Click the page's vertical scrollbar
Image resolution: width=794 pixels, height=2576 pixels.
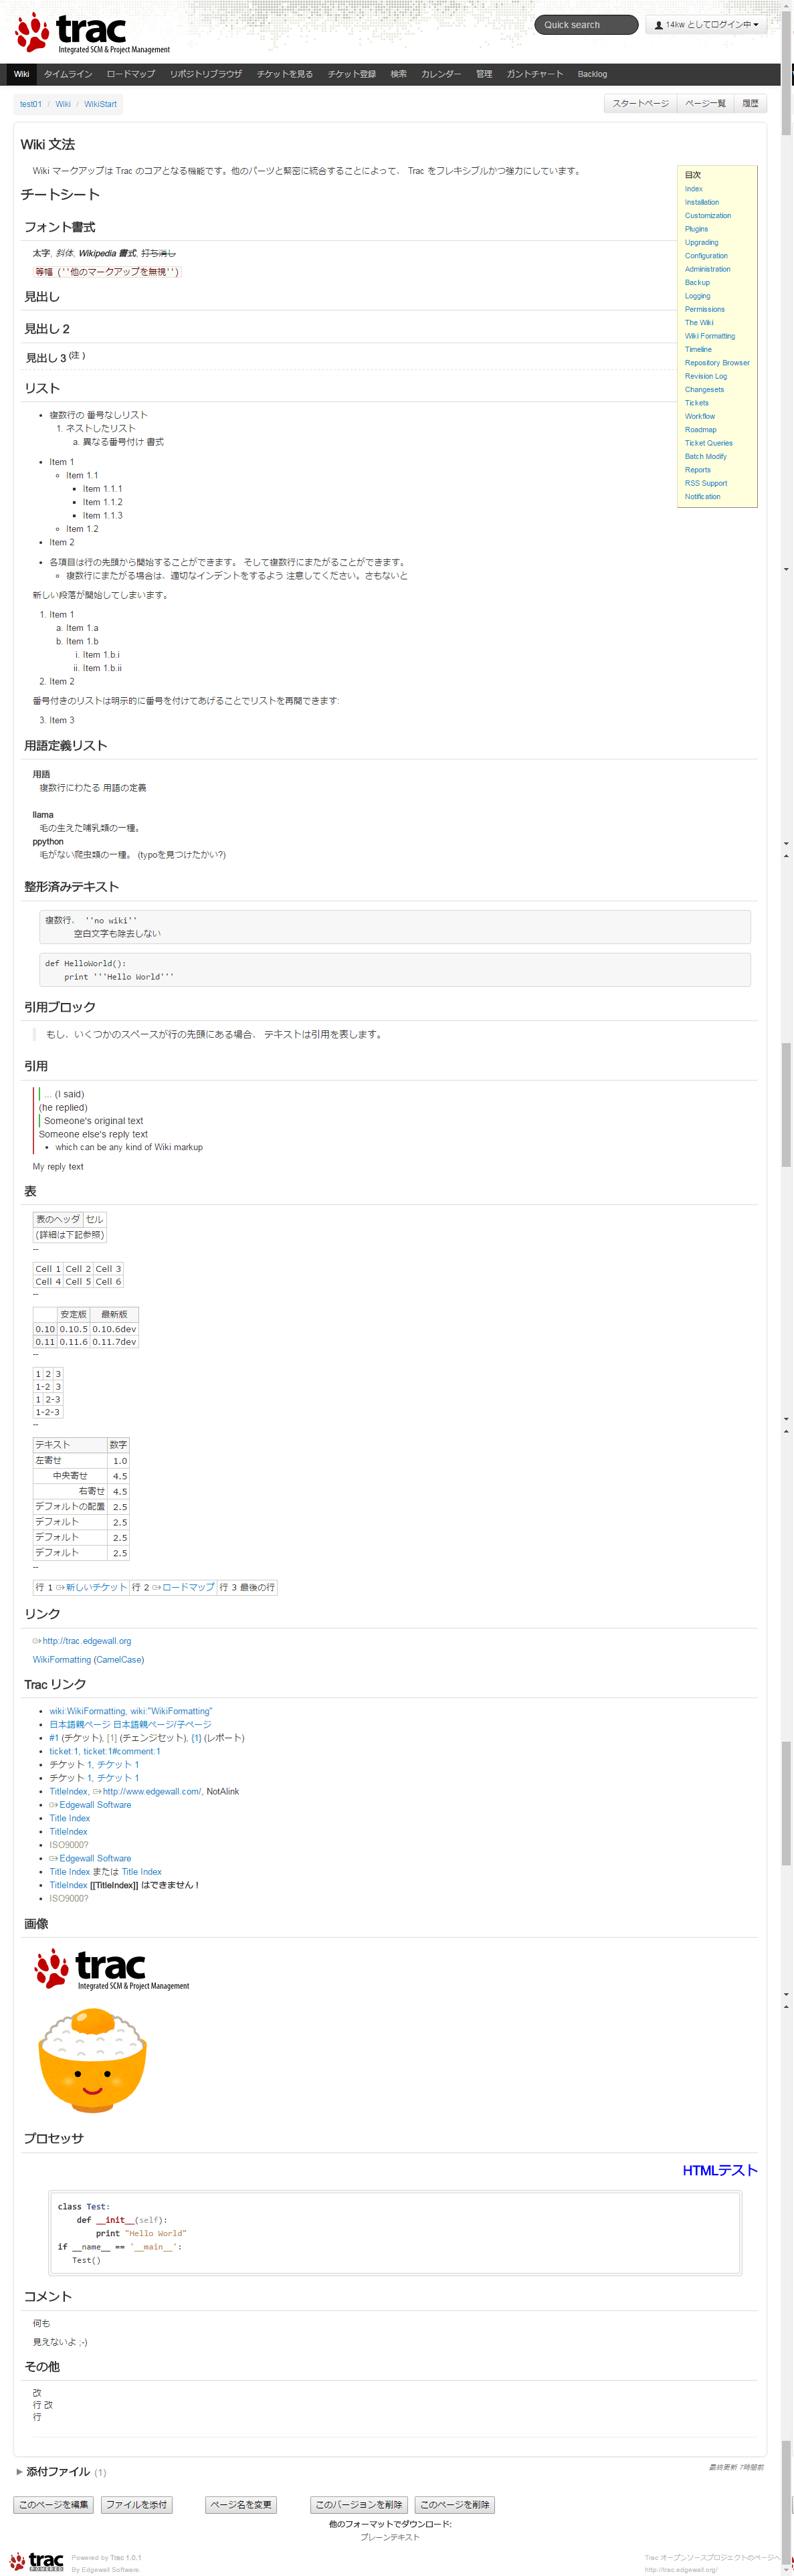787,1288
